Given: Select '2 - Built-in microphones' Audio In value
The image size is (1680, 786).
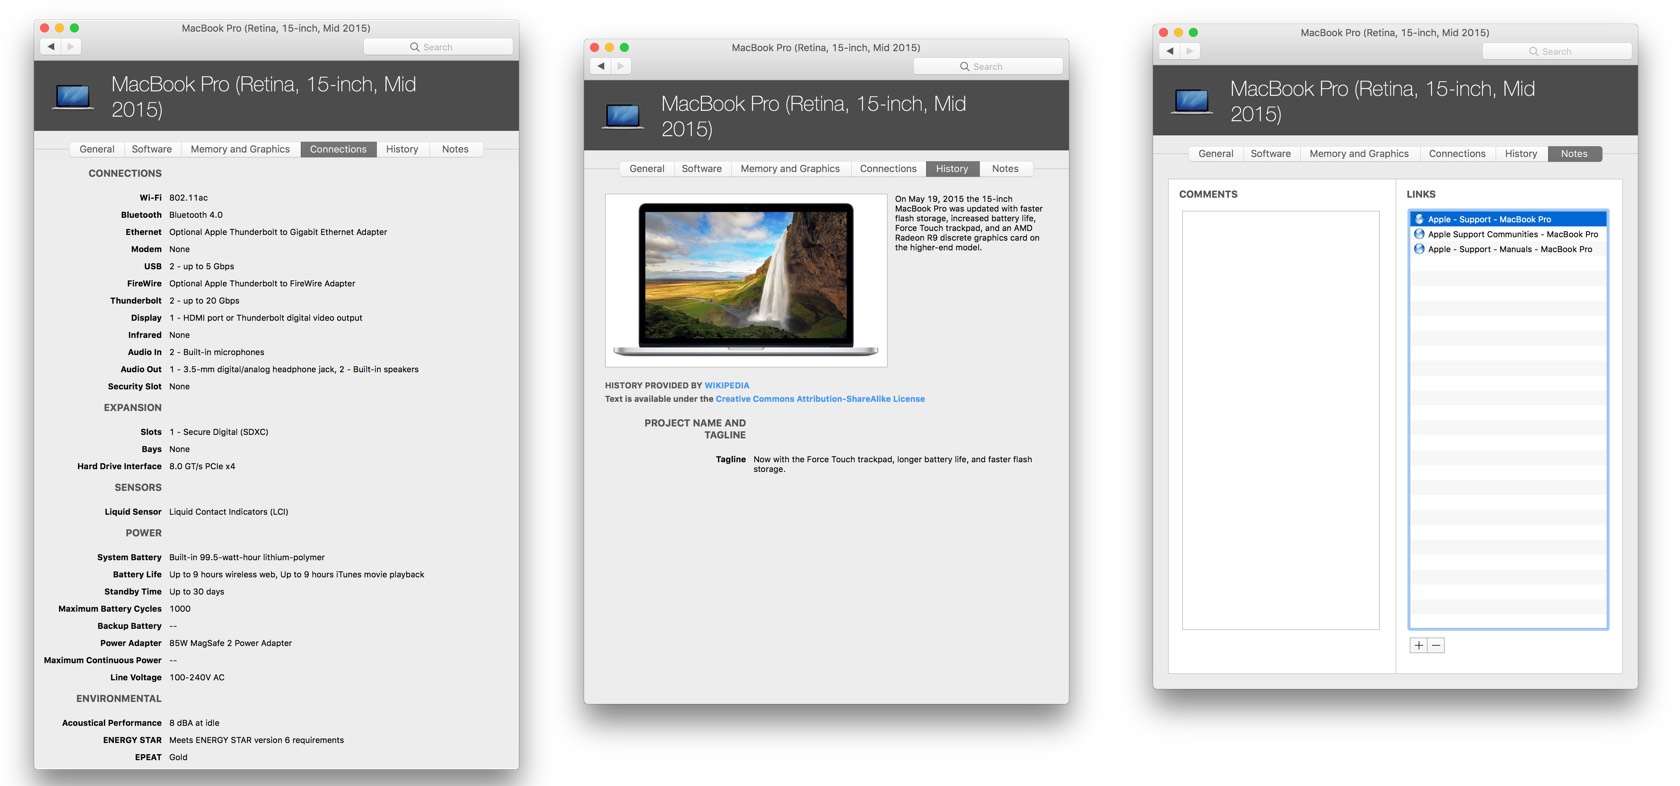Looking at the screenshot, I should [217, 352].
